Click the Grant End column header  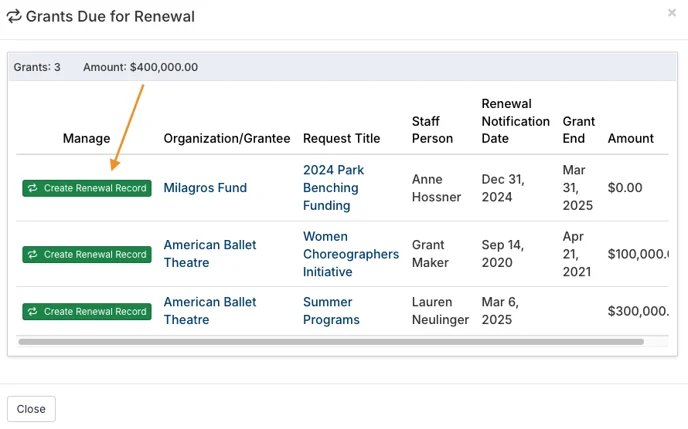coord(579,130)
